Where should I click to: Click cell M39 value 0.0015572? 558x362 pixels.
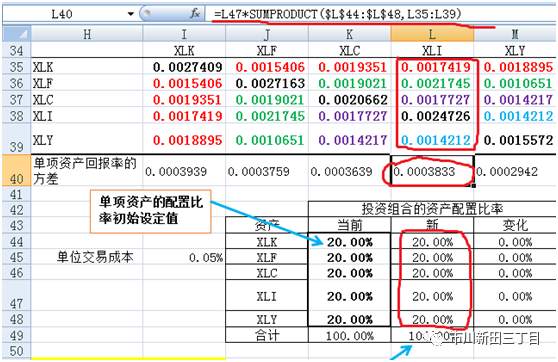(518, 140)
